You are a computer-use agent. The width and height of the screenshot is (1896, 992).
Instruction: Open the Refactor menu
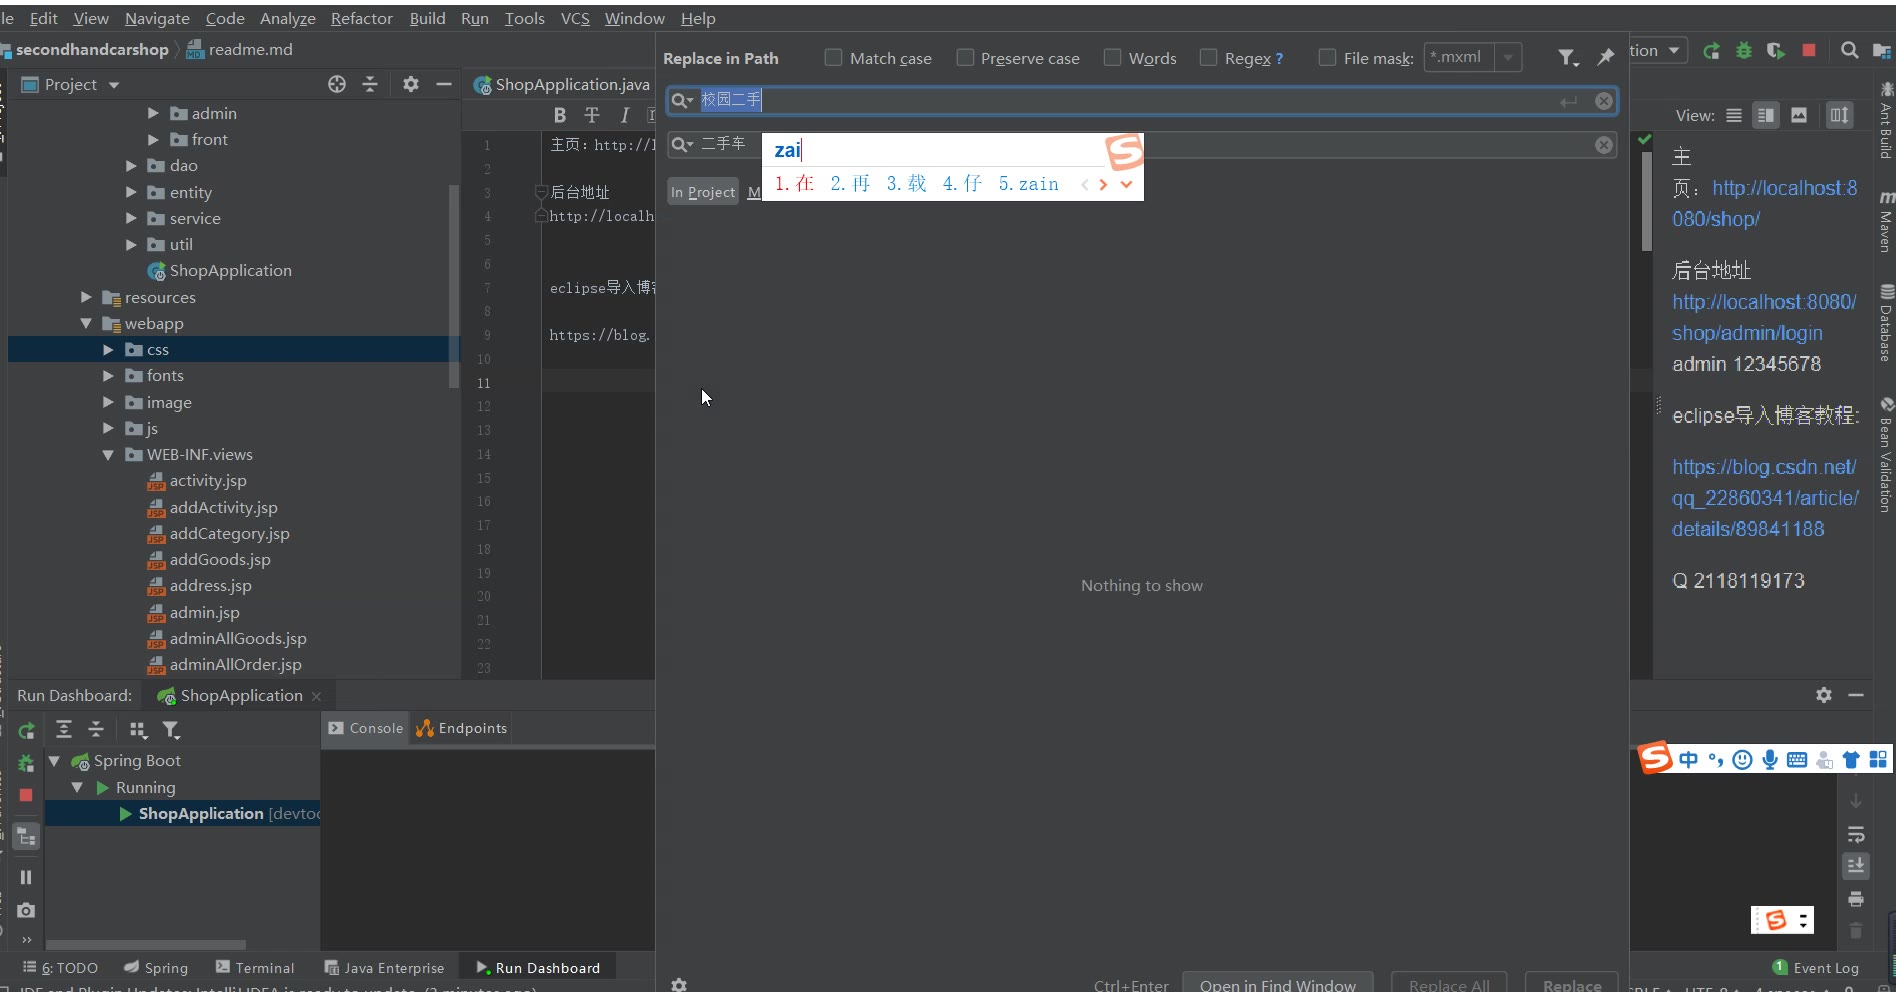[361, 18]
